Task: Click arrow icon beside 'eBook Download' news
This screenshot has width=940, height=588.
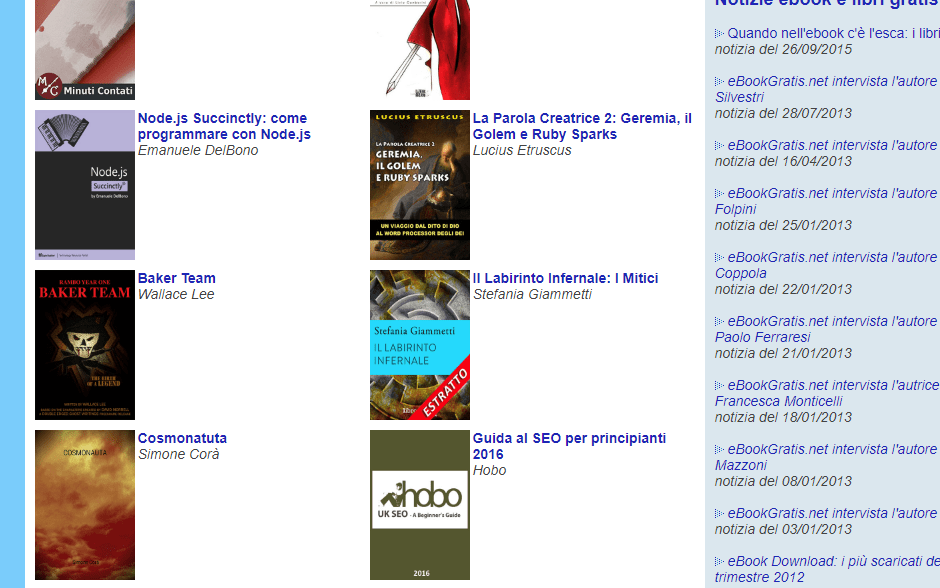Action: coord(719,562)
